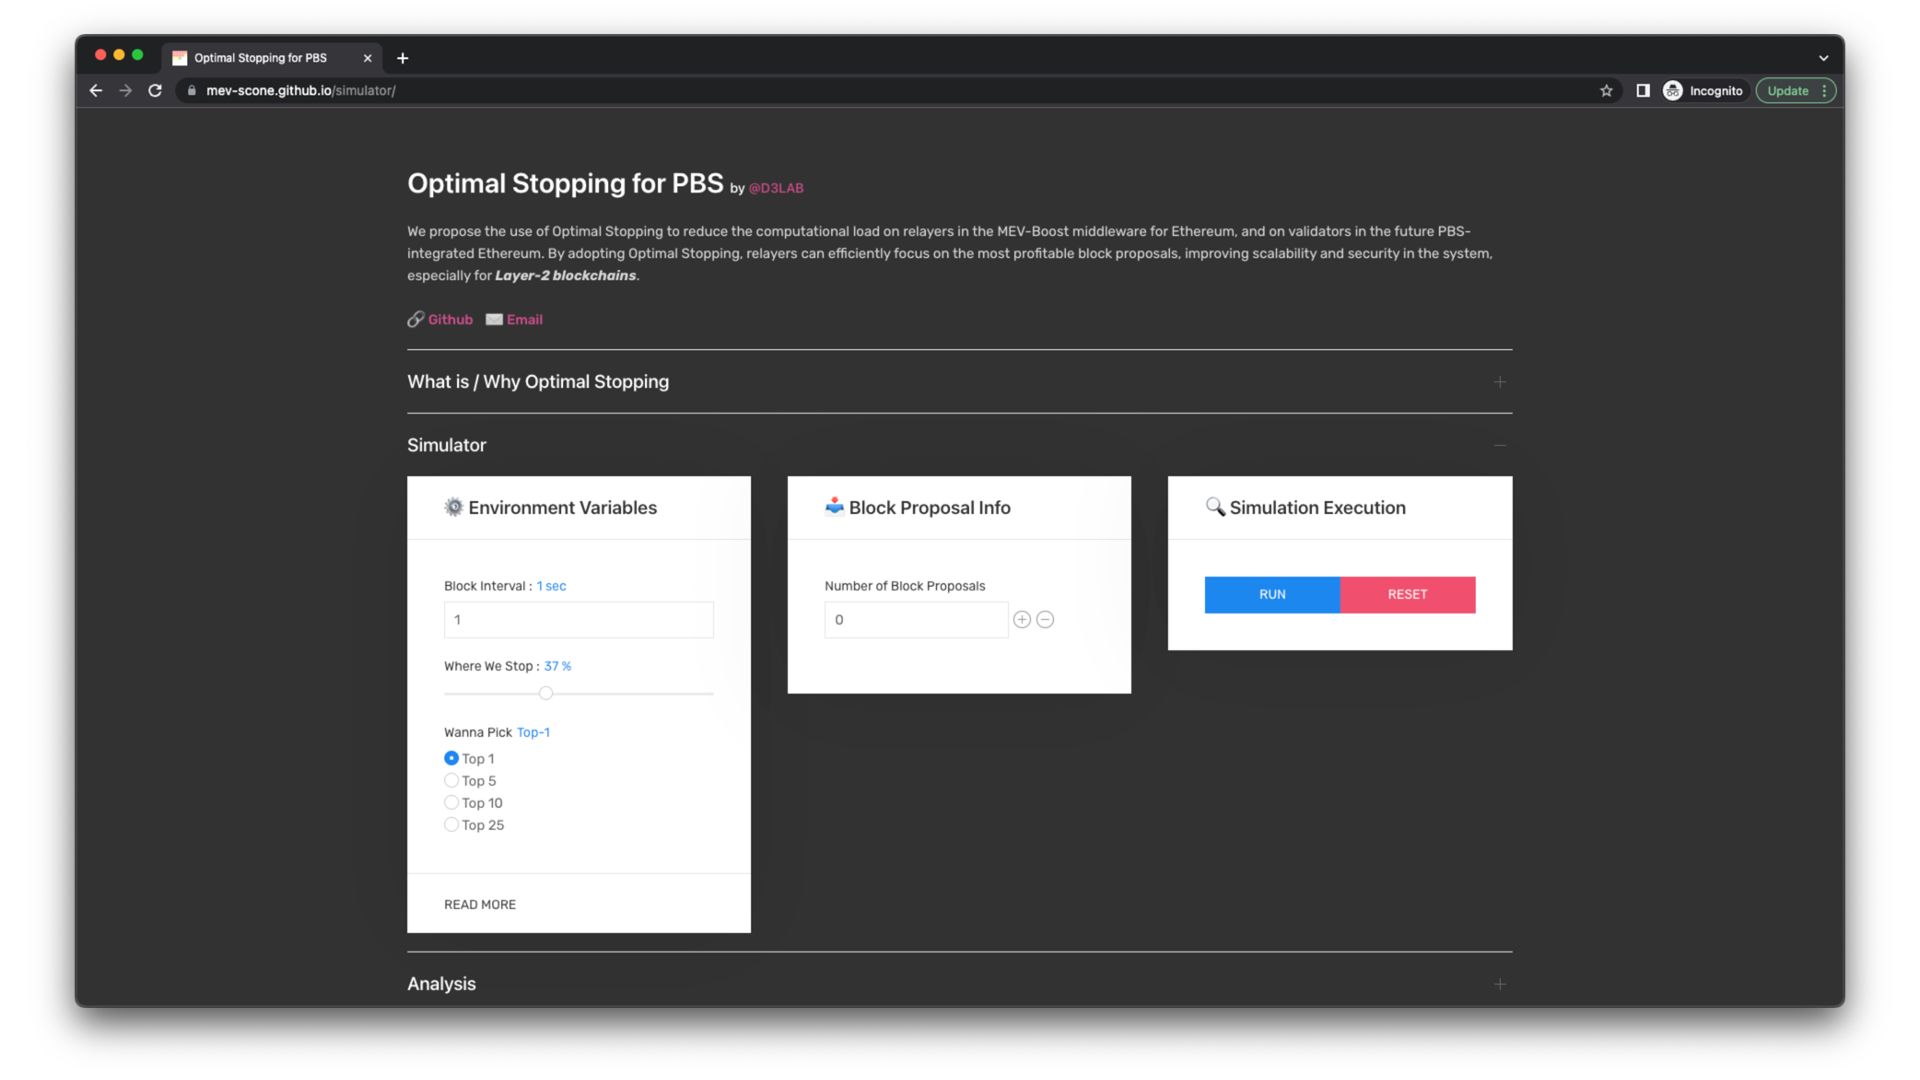Screen dimensions: 1920x1080
Task: Drag the Where We Stop percentage slider
Action: [546, 692]
